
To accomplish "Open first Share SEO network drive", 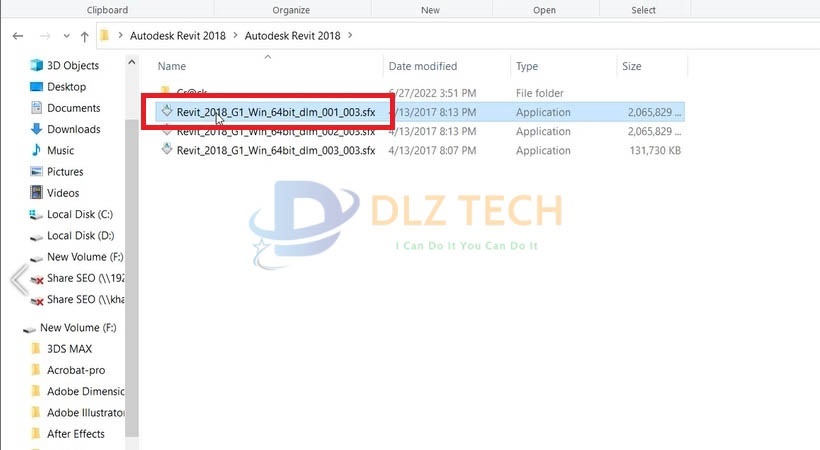I will coord(86,278).
